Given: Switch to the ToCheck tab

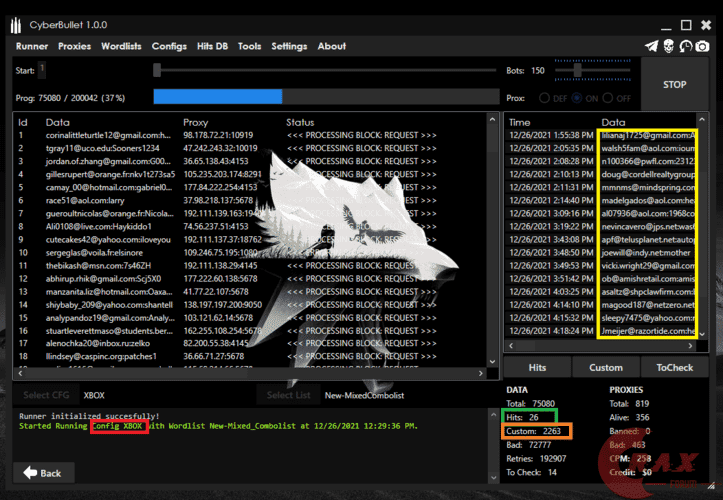Looking at the screenshot, I should pyautogui.click(x=675, y=368).
